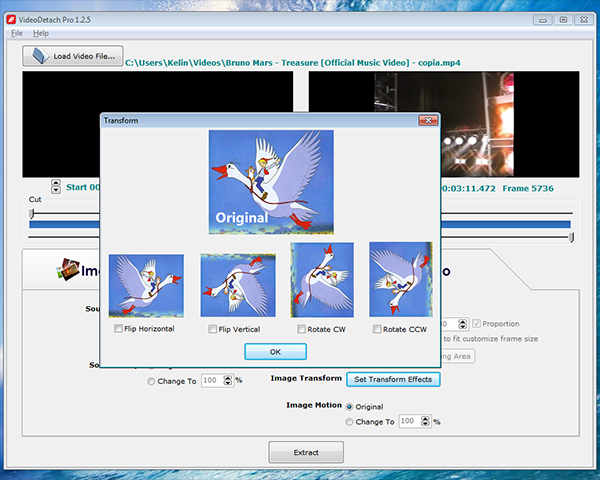Image resolution: width=600 pixels, height=480 pixels.
Task: Click the Cut range slider end handle
Action: (x=572, y=237)
